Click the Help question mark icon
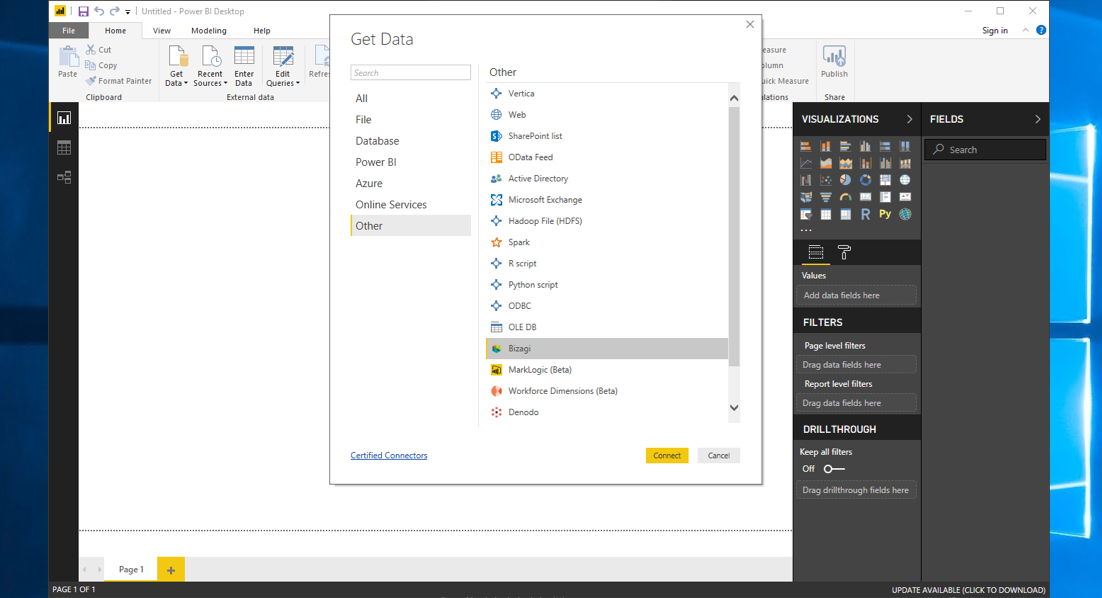Screen dimensions: 1102x598 pos(1041,30)
